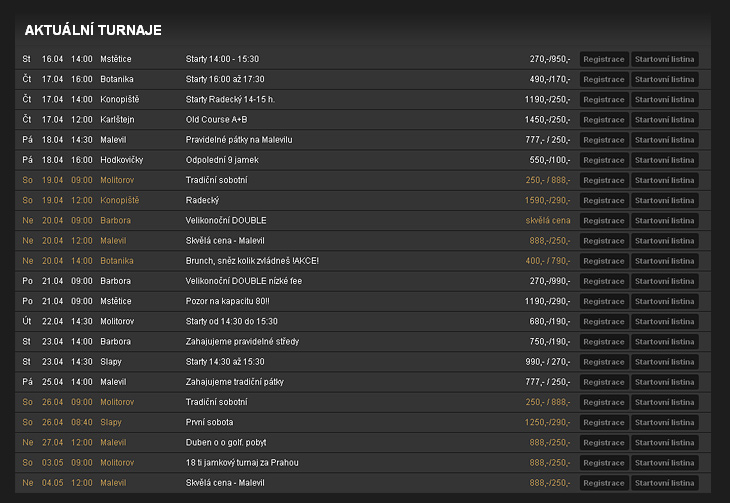The width and height of the screenshot is (730, 503).
Task: Click Registrace for Barbora 23.04 pravidelné středy
Action: pos(604,342)
